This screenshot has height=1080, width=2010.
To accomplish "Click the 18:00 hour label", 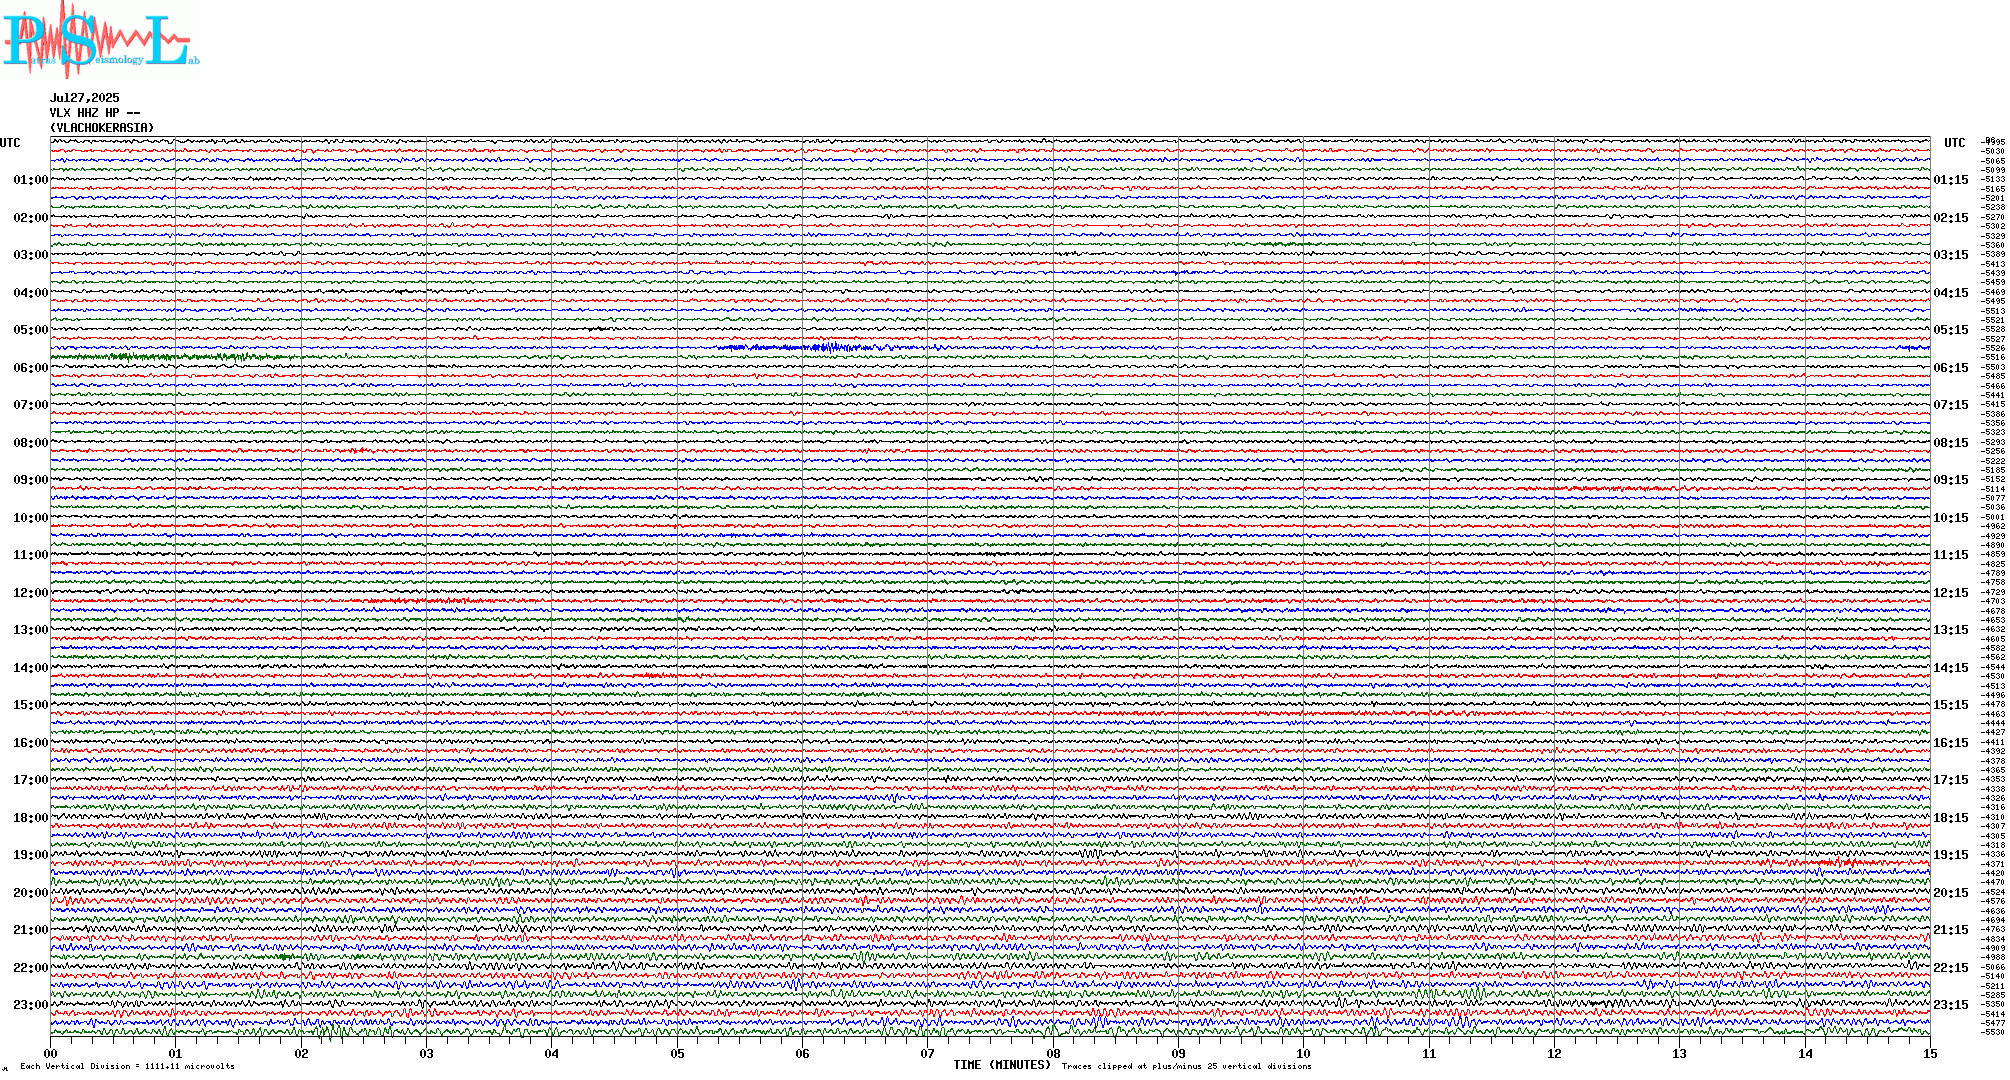I will point(30,818).
